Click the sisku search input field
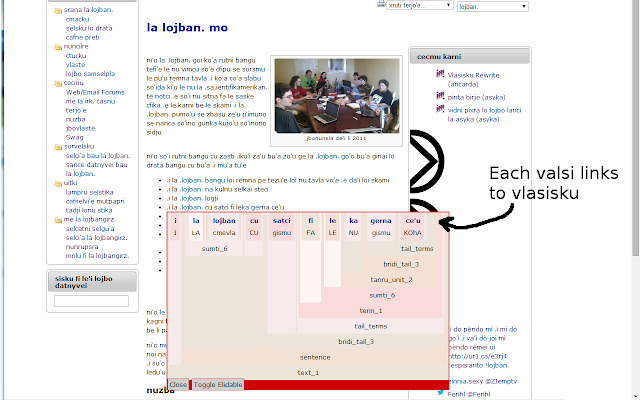 click(x=90, y=300)
